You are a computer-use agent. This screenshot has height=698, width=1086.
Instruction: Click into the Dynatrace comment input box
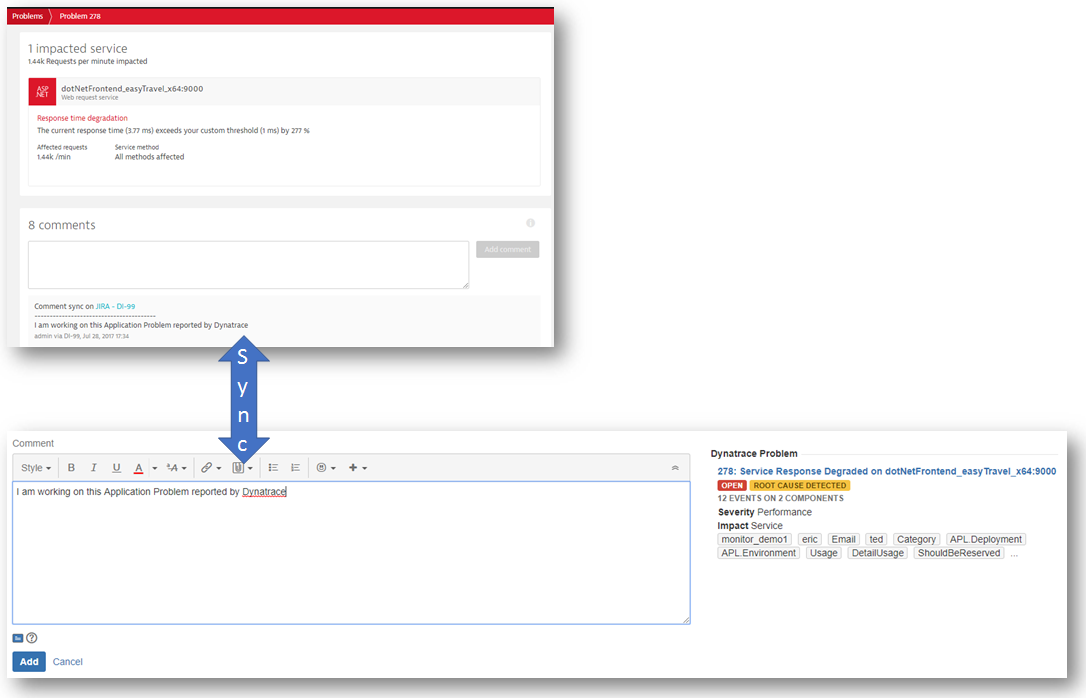[249, 265]
